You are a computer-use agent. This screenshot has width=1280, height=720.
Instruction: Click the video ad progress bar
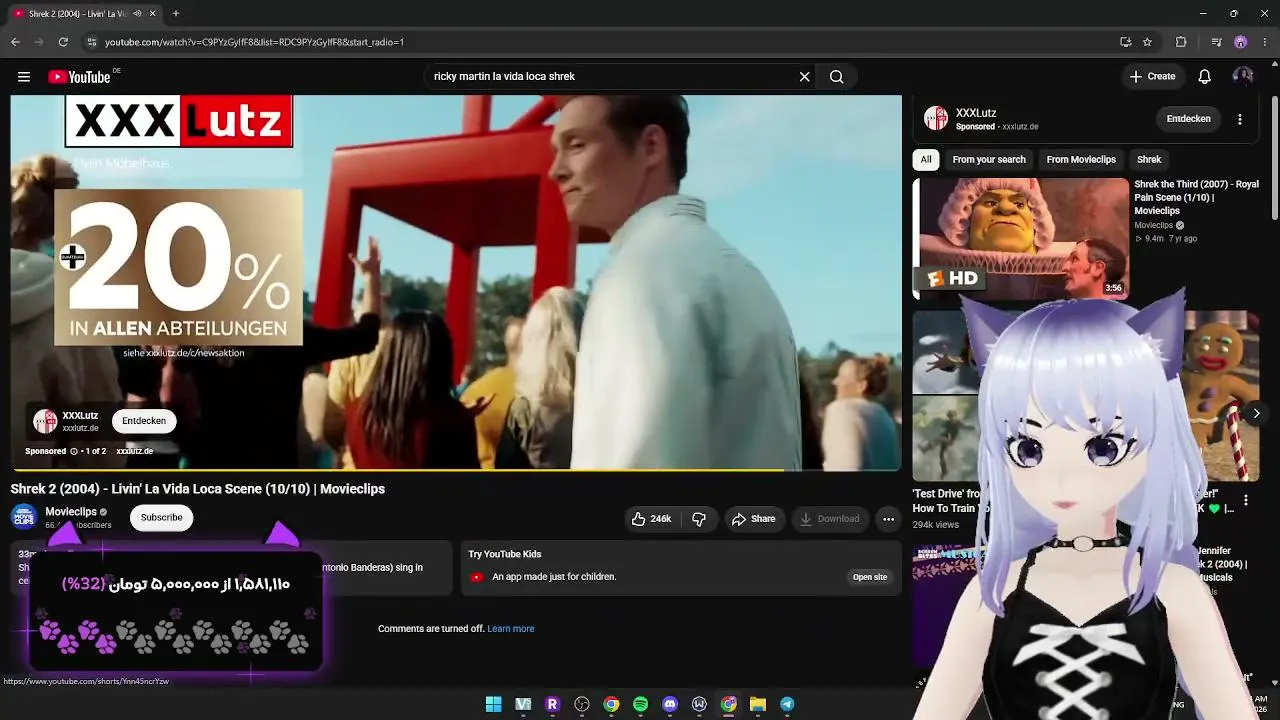point(456,469)
